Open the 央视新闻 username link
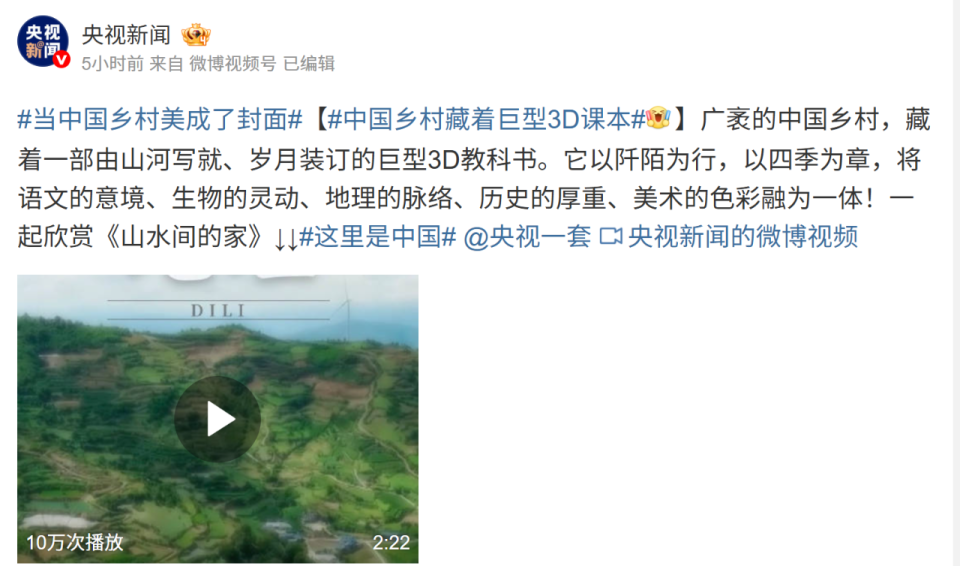Image resolution: width=960 pixels, height=566 pixels. click(126, 35)
